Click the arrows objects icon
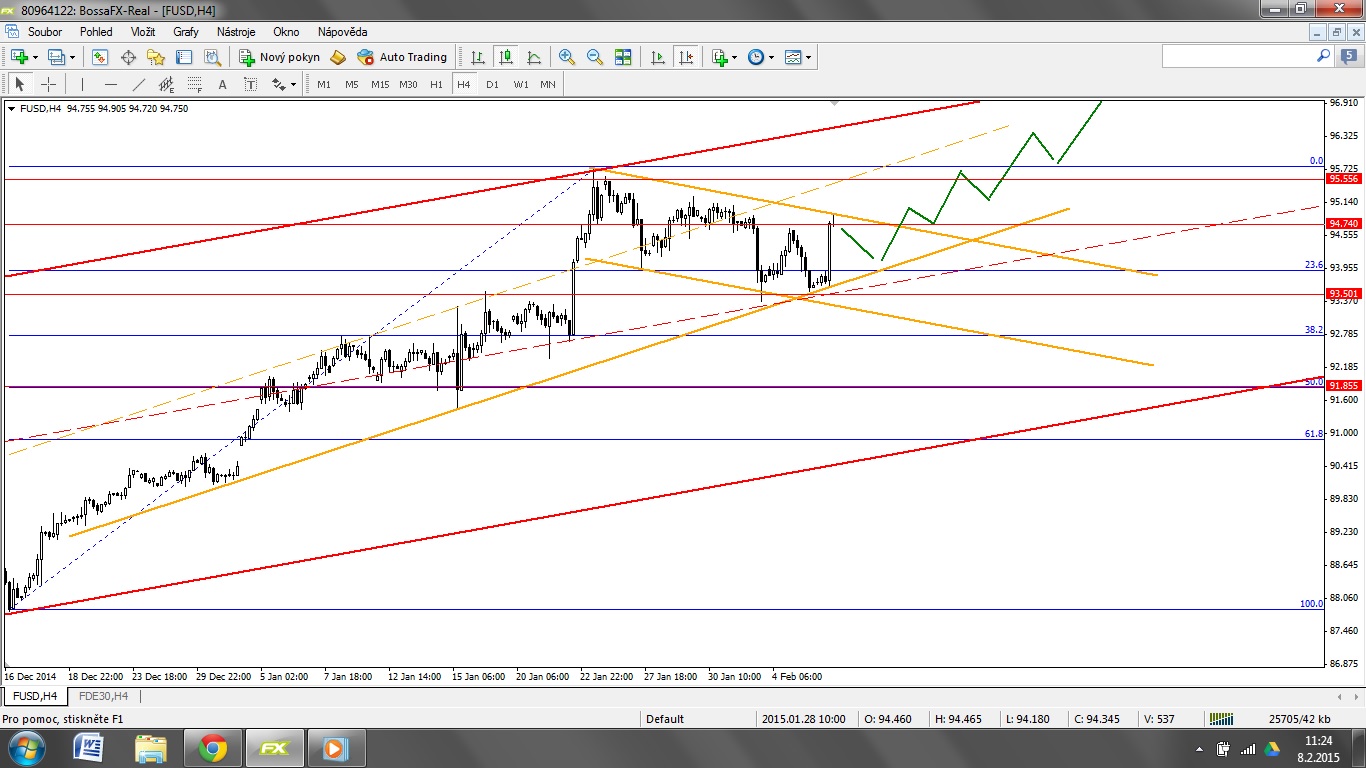 point(277,84)
